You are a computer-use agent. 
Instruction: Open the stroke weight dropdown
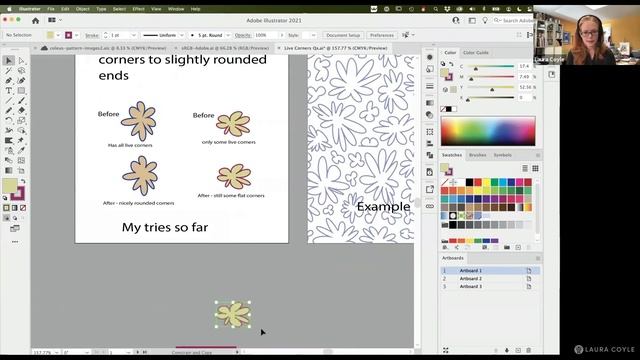click(133, 35)
